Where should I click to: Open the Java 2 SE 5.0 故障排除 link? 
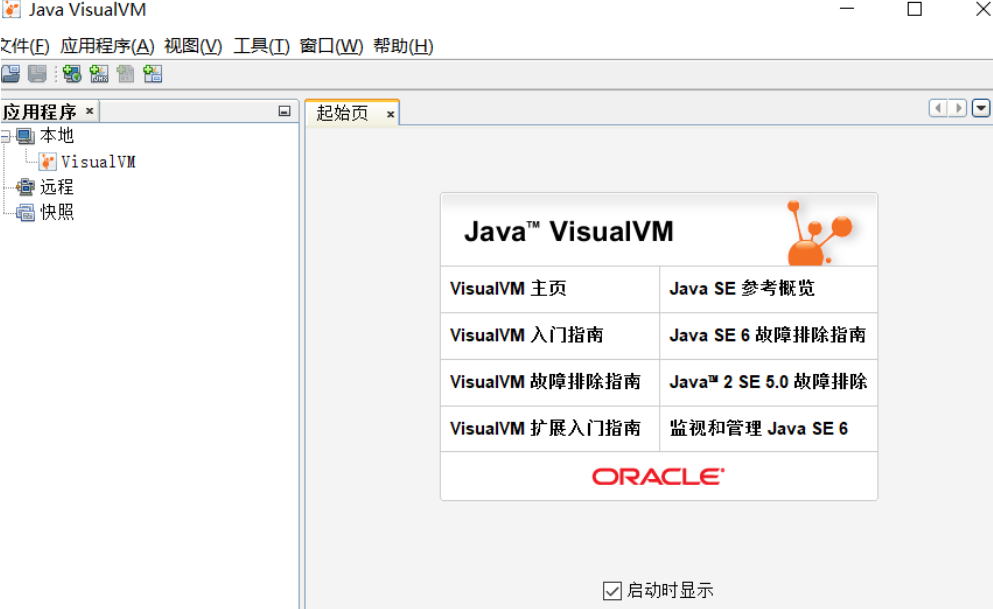(x=768, y=382)
